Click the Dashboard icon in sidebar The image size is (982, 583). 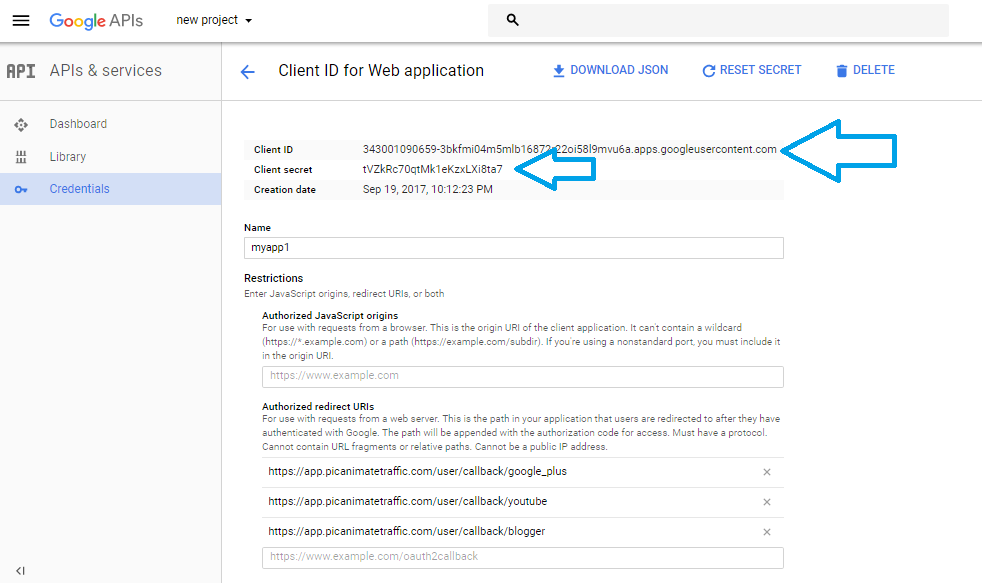(21, 125)
